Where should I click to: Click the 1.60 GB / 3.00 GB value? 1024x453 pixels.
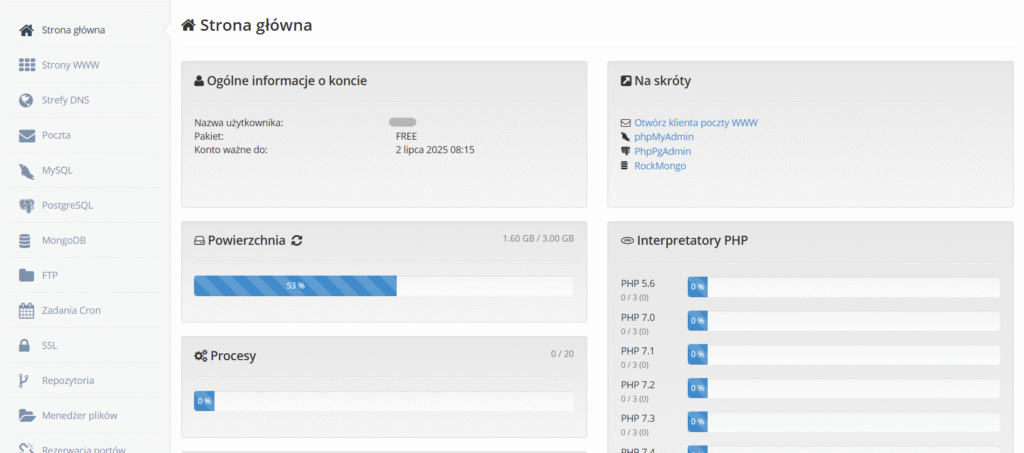pyautogui.click(x=538, y=239)
